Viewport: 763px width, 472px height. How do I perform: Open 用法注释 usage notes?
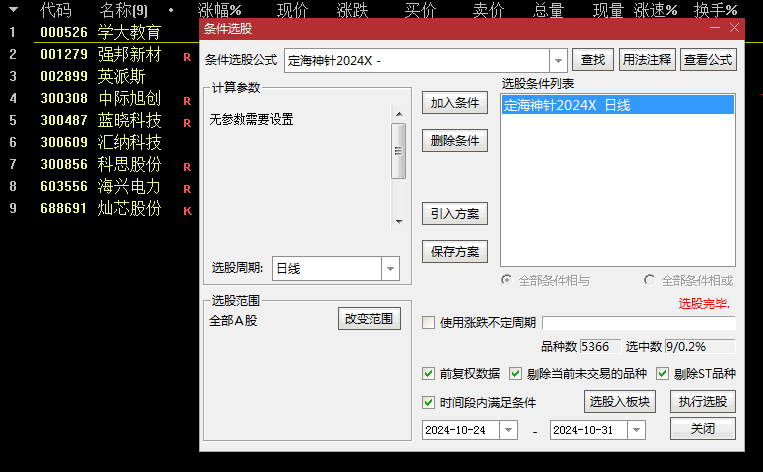tap(647, 60)
